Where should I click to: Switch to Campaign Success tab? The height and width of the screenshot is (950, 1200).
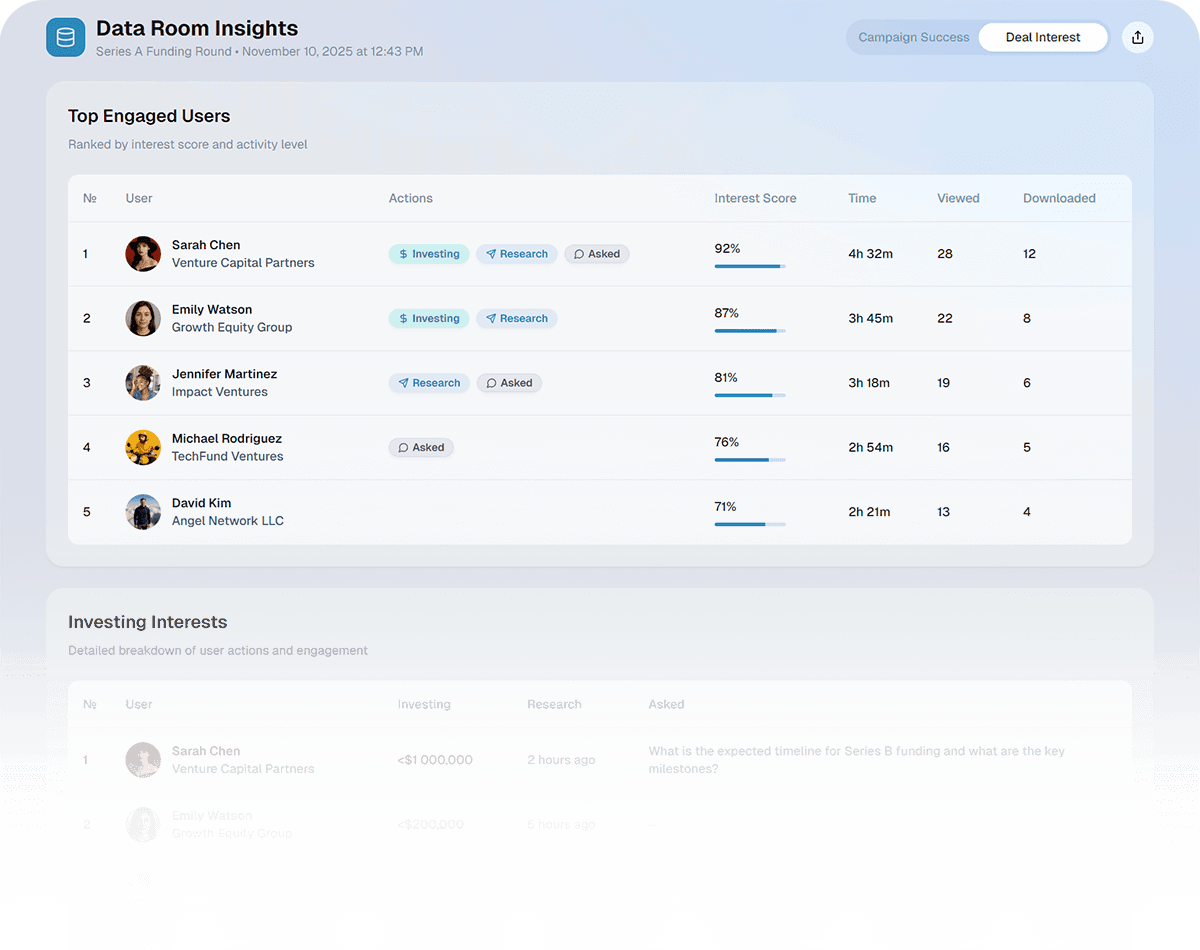pyautogui.click(x=914, y=37)
